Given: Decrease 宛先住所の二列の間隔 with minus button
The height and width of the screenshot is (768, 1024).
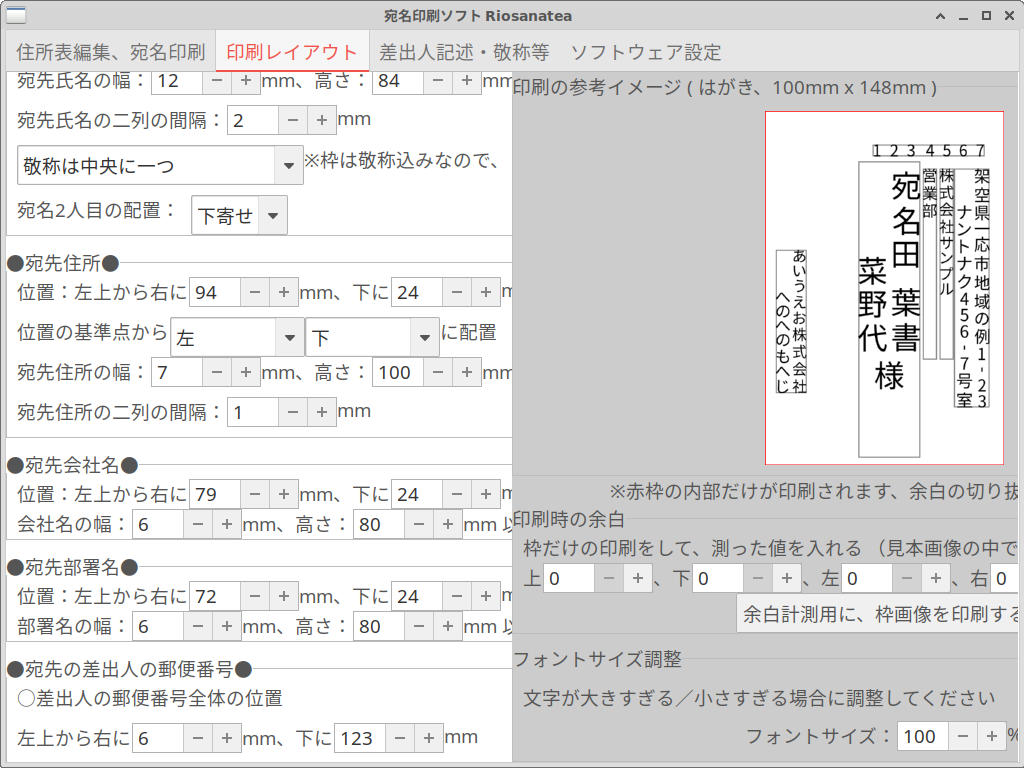Looking at the screenshot, I should point(292,412).
